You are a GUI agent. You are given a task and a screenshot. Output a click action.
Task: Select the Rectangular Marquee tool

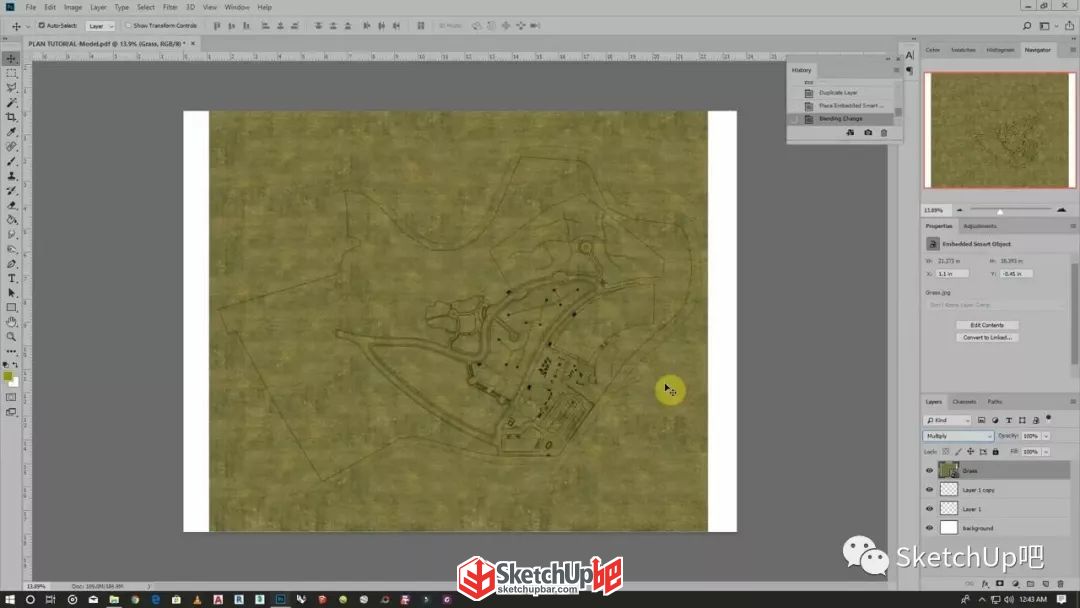(x=11, y=73)
